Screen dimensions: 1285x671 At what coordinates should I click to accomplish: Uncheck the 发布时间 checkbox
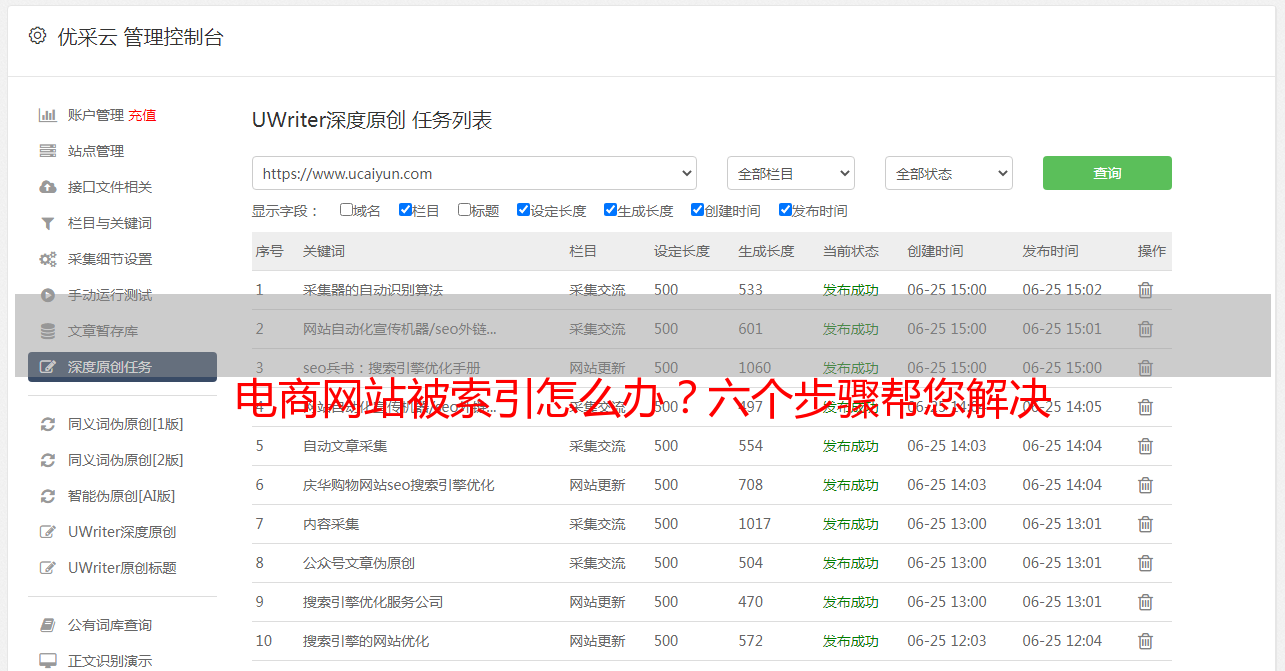785,210
